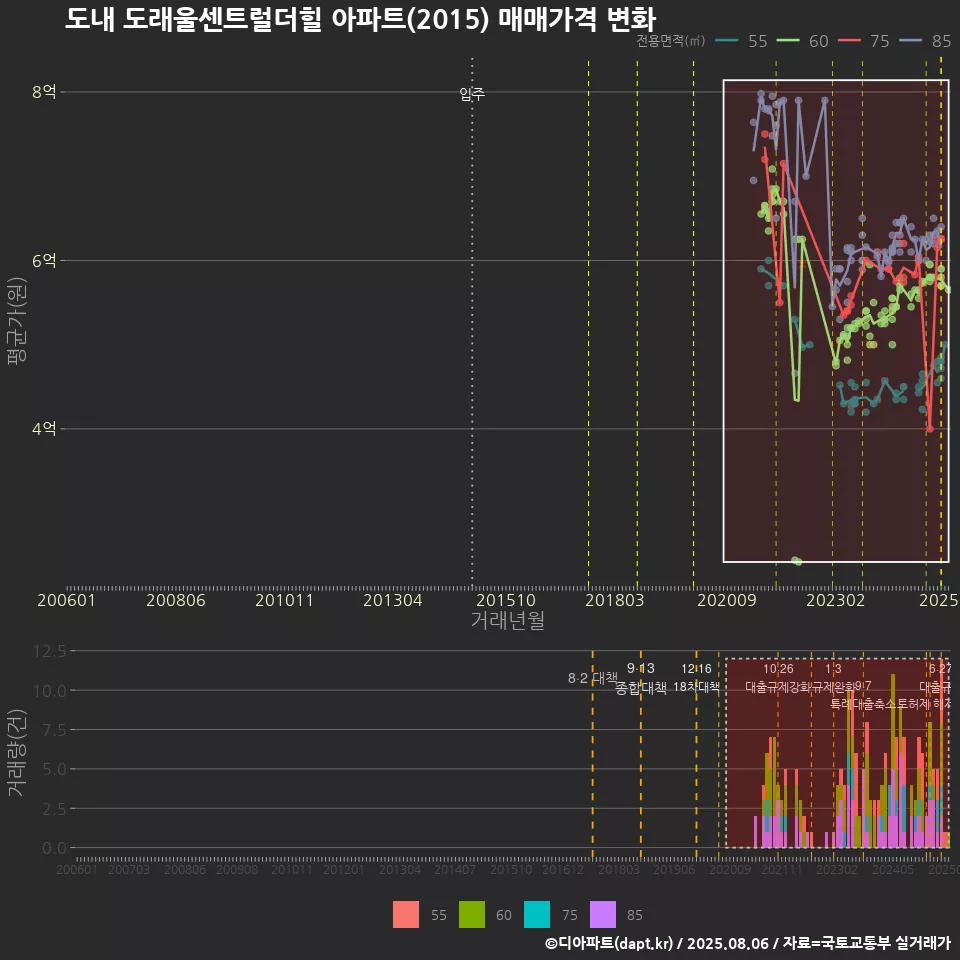Screen dimensions: 960x960
Task: Click '200601' on the price chart x-axis
Action: click(67, 600)
